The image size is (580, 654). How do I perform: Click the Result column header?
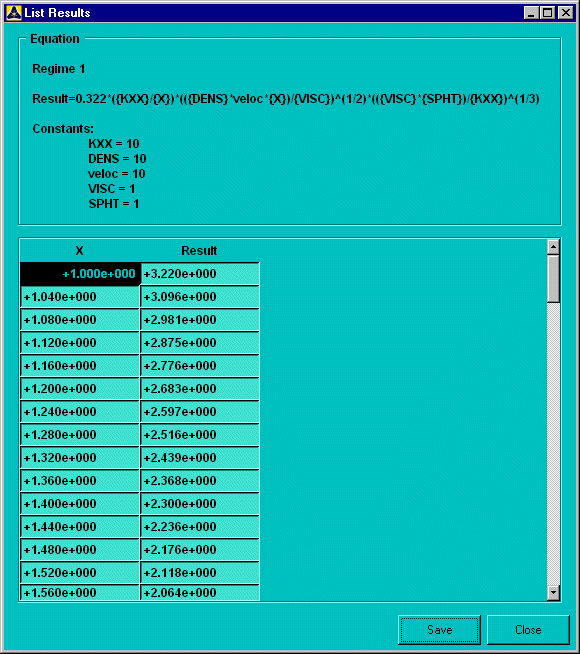pos(199,251)
